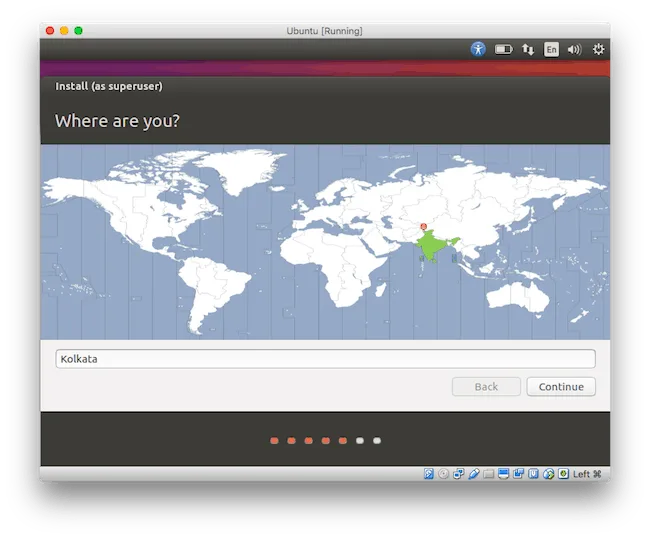
Task: Focus the Kolkata location text field
Action: pos(325,359)
